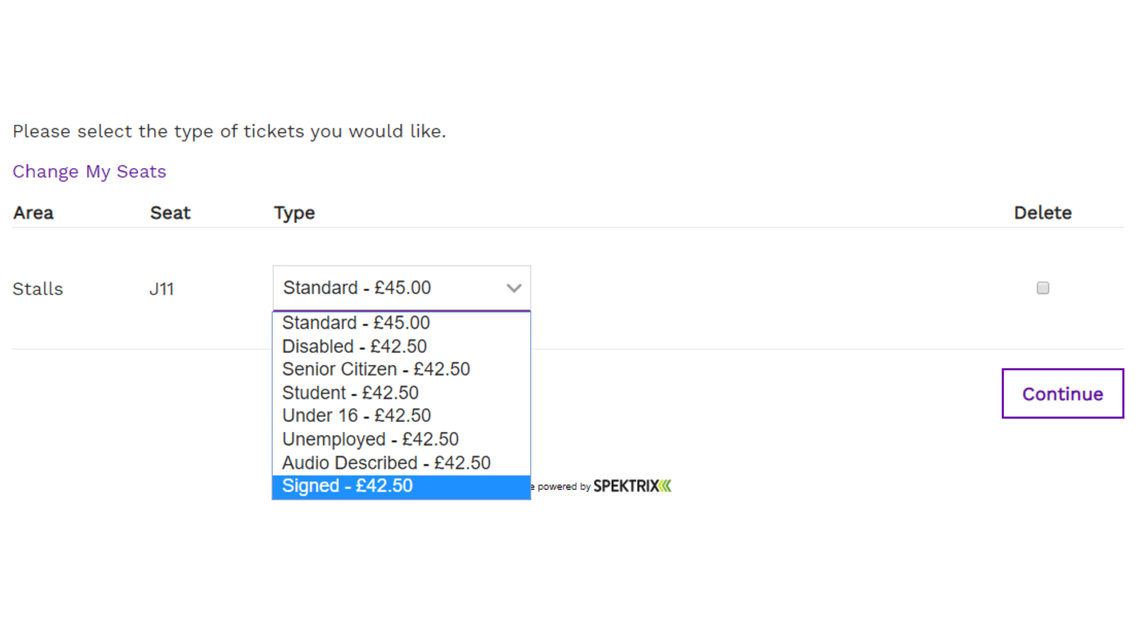Open the Change My Seats link
The width and height of the screenshot is (1140, 629).
tap(89, 172)
